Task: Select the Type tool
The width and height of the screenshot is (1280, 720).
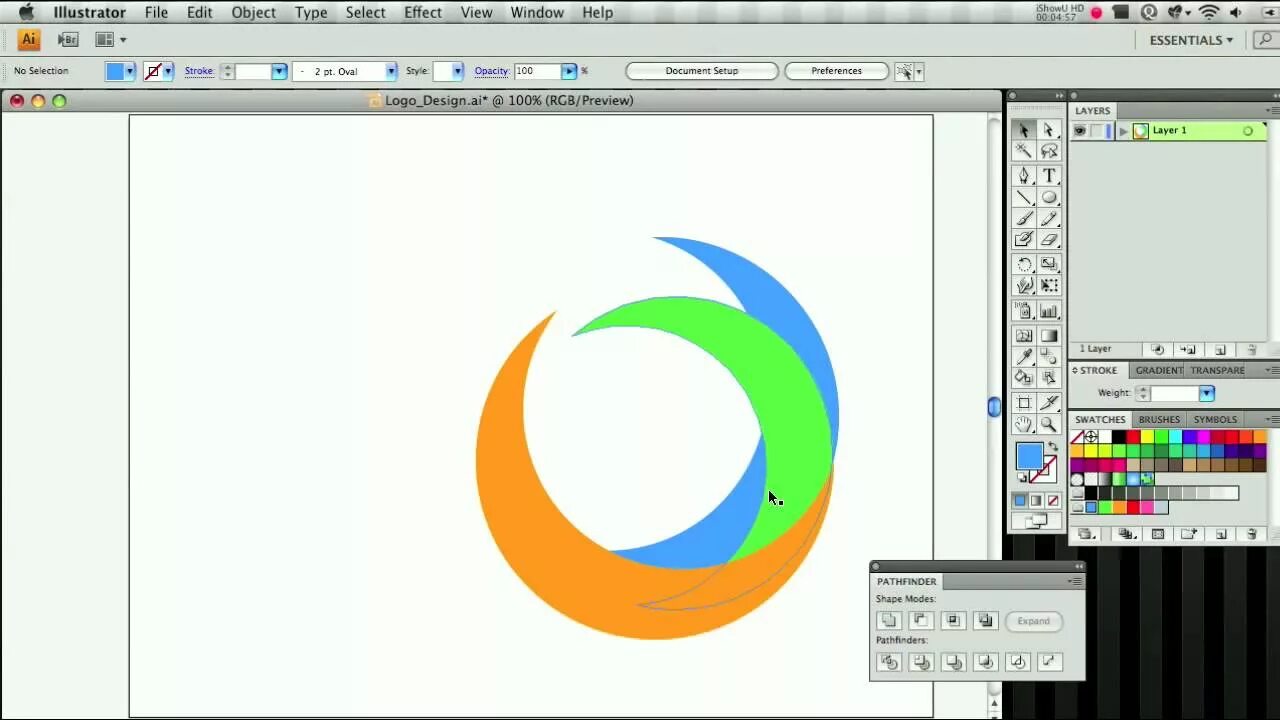Action: (x=1049, y=175)
